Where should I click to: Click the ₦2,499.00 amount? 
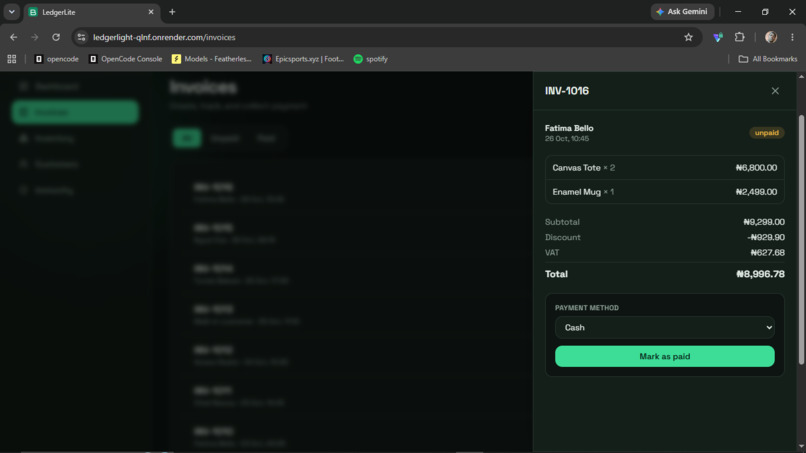pos(756,192)
